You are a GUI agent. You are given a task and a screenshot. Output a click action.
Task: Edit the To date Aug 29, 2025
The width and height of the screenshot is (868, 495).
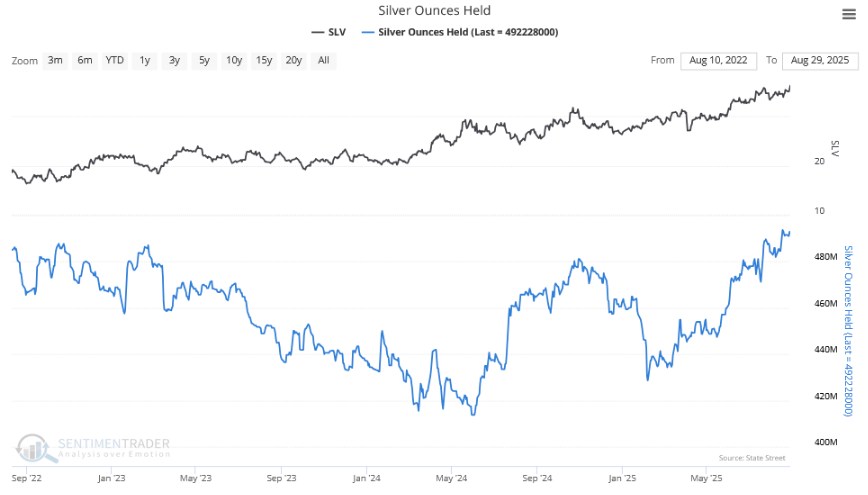point(820,60)
